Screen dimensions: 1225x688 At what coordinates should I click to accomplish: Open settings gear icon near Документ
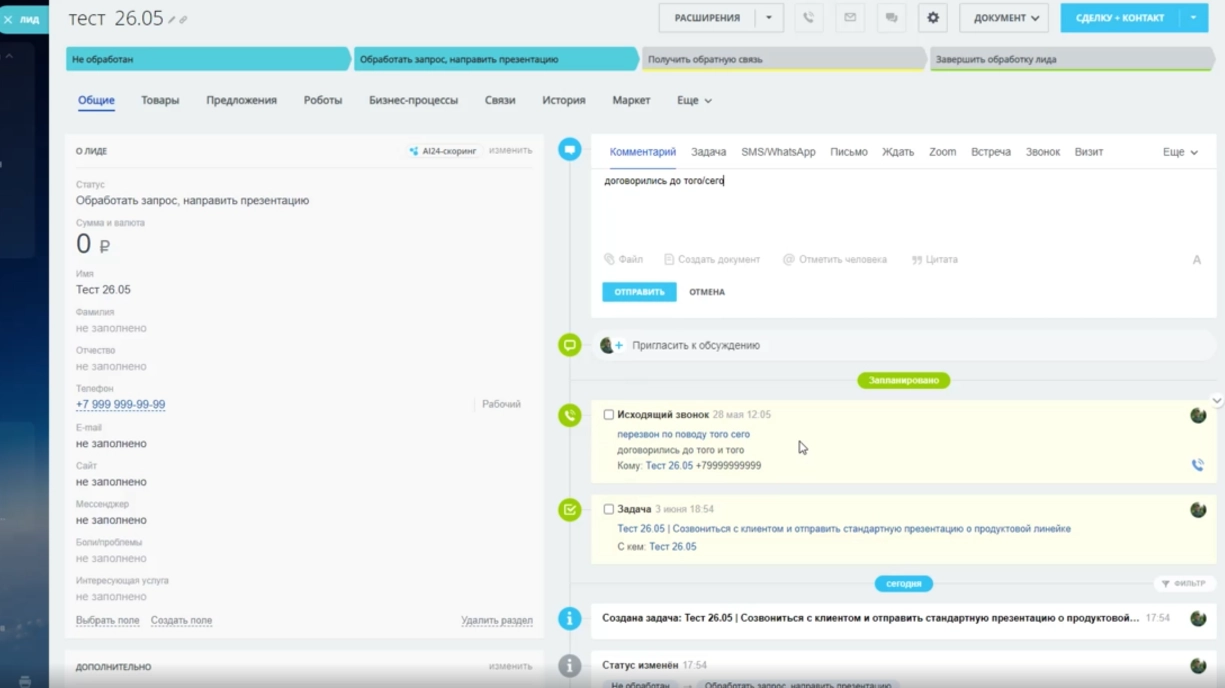tap(933, 18)
